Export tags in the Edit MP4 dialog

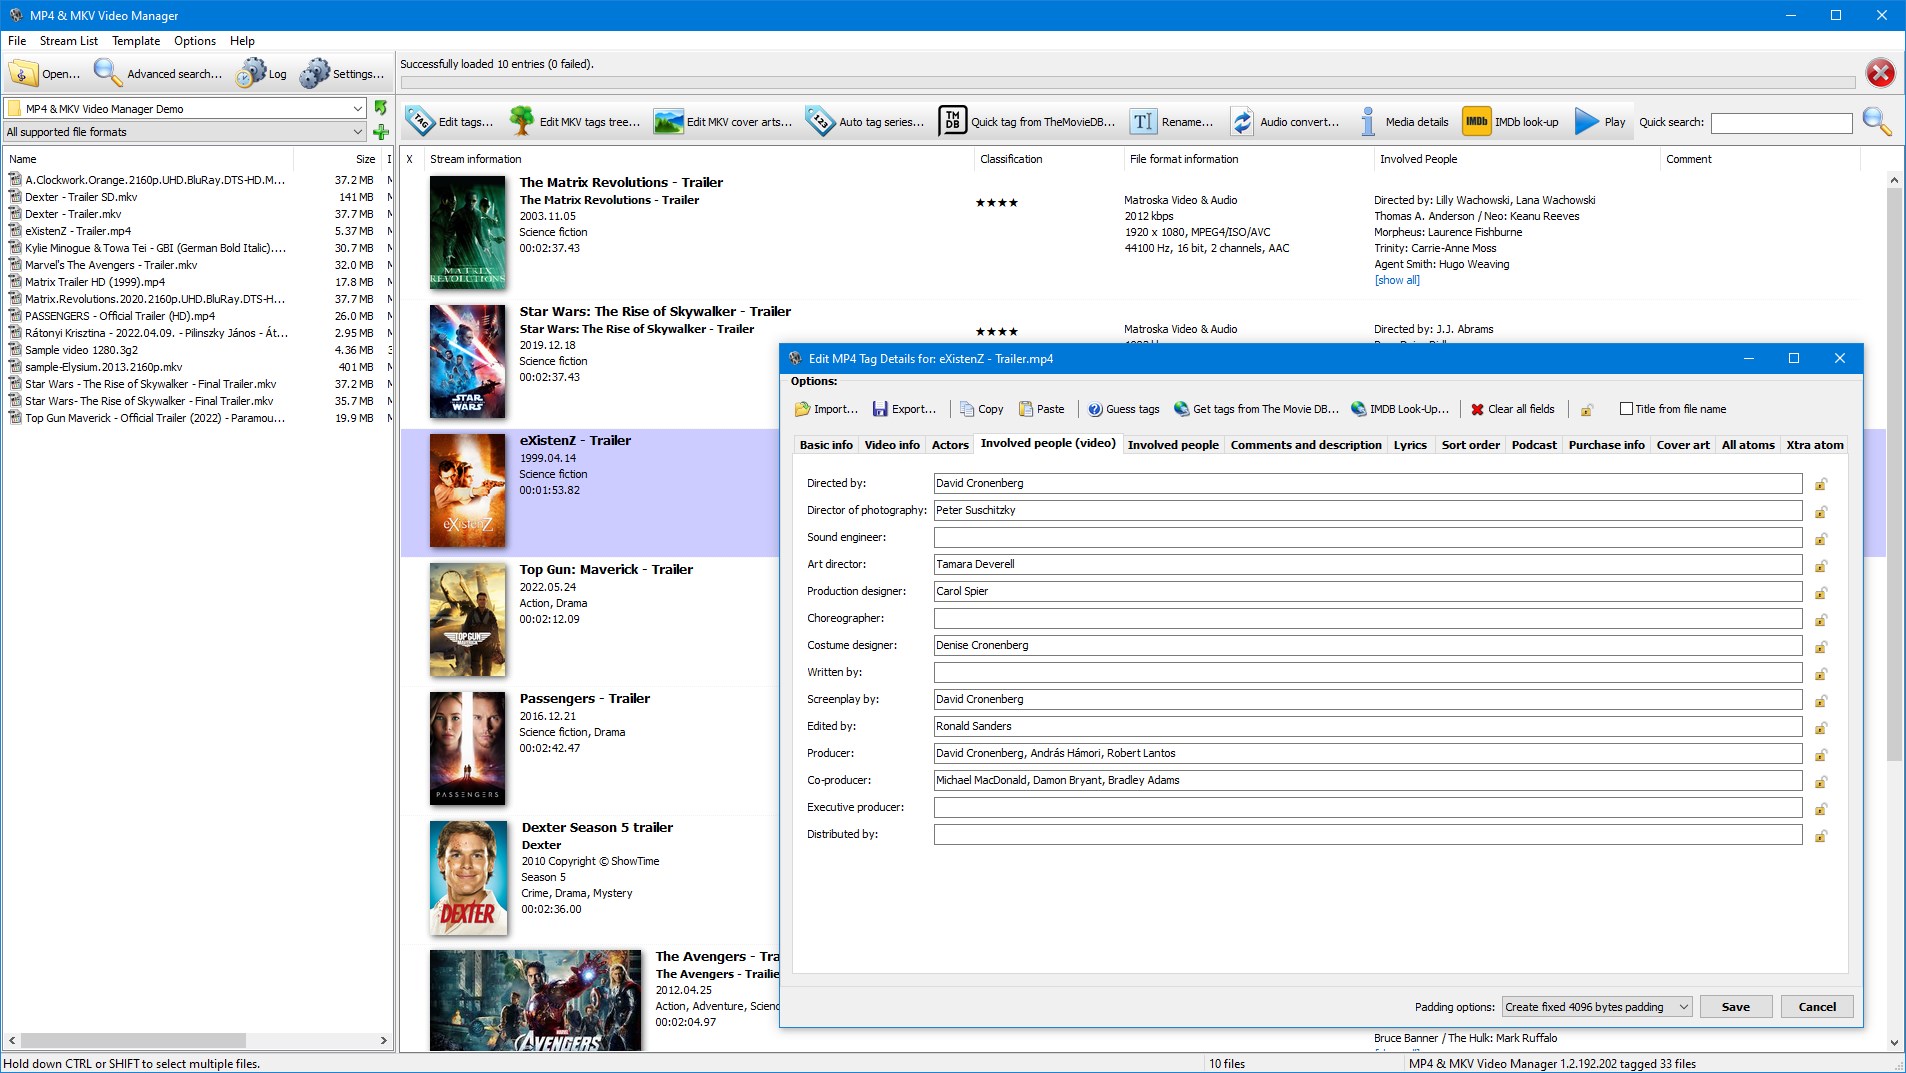[904, 409]
